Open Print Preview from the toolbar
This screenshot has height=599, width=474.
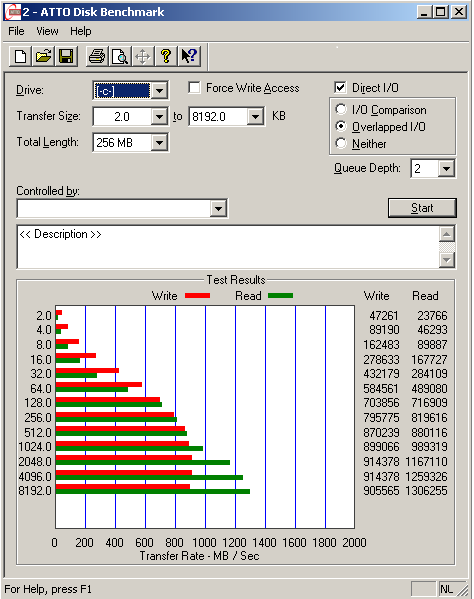tap(120, 57)
